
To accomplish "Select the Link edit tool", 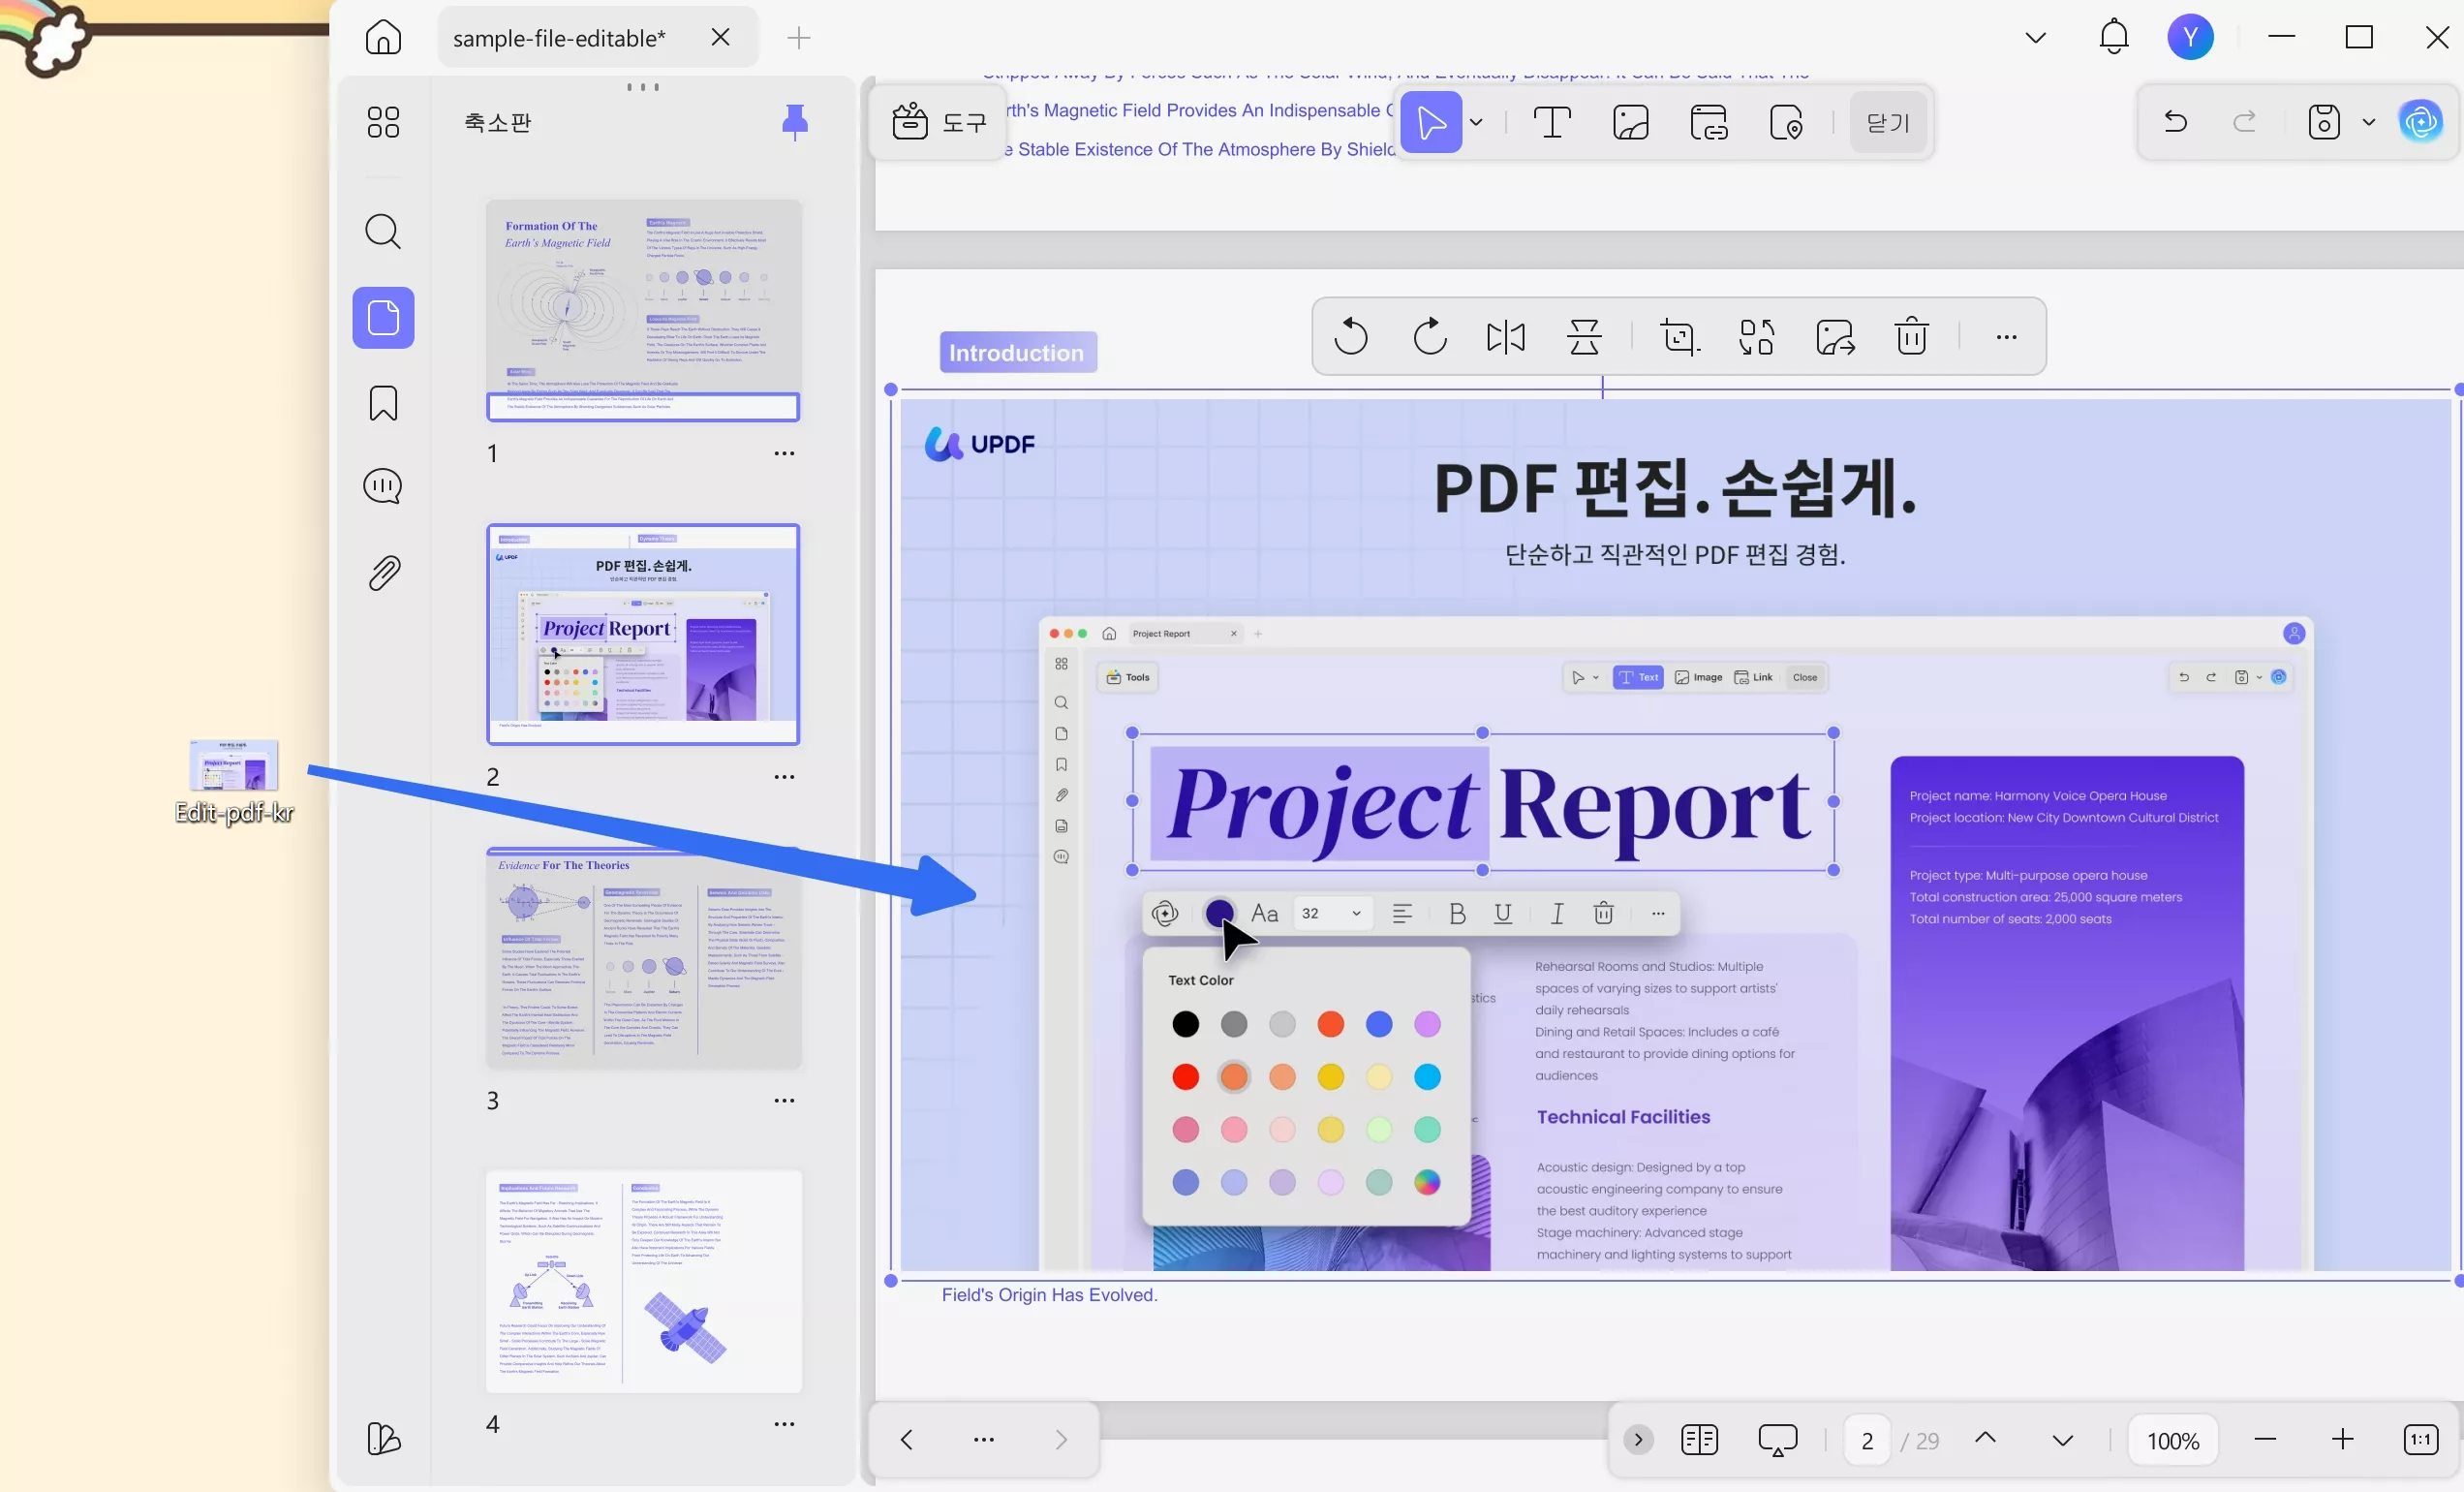I will (1708, 122).
